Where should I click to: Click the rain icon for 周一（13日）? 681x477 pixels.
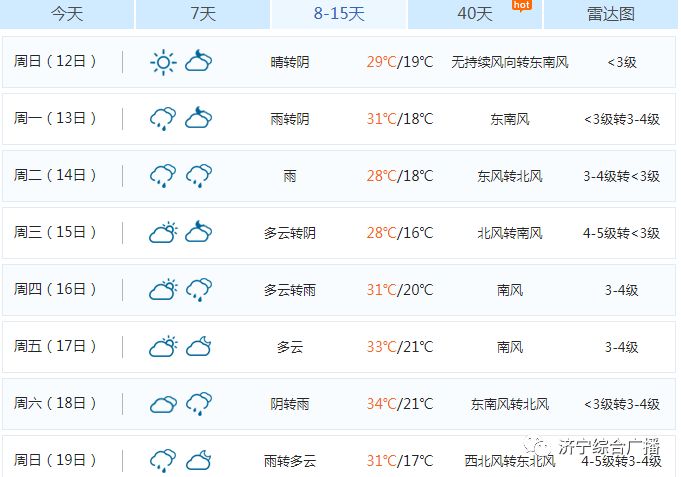pyautogui.click(x=163, y=119)
